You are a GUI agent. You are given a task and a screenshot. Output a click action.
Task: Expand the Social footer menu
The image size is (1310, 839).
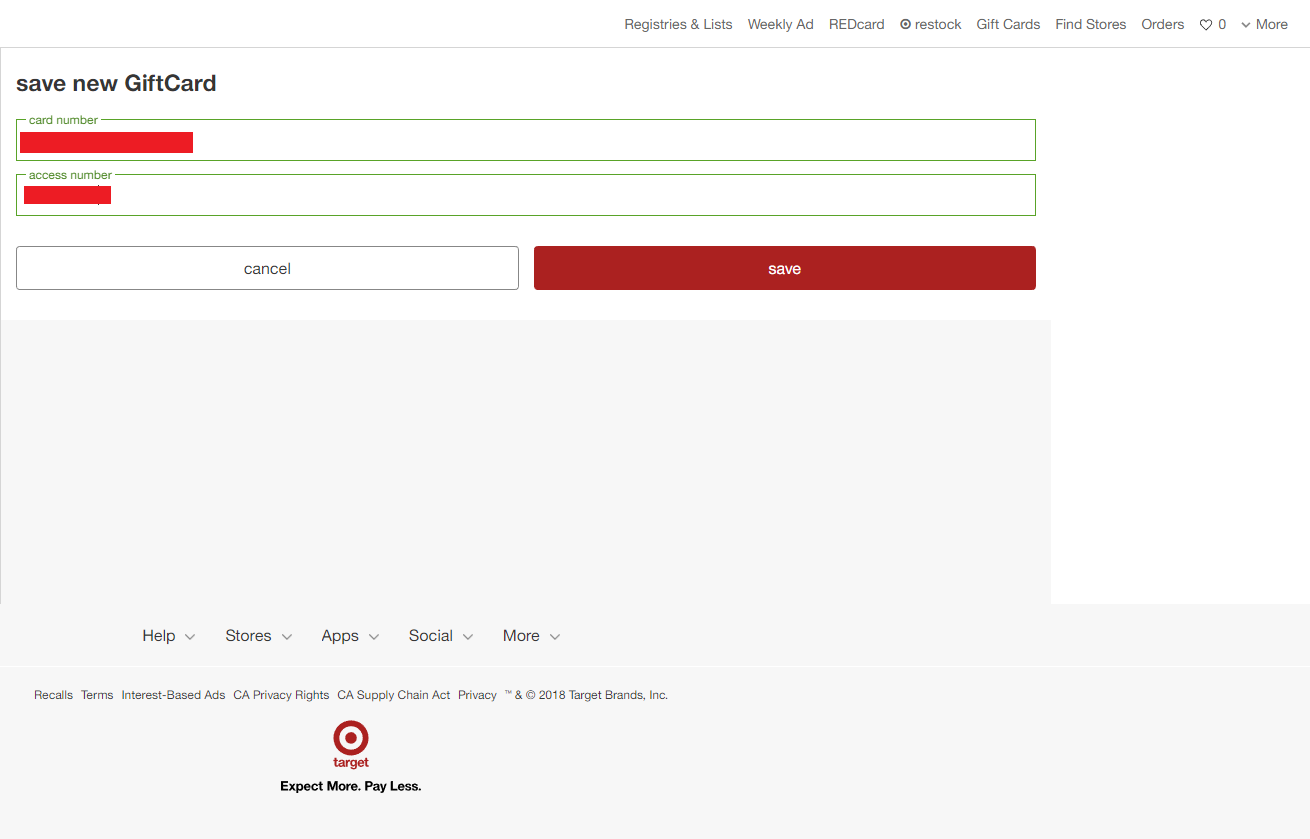(440, 636)
